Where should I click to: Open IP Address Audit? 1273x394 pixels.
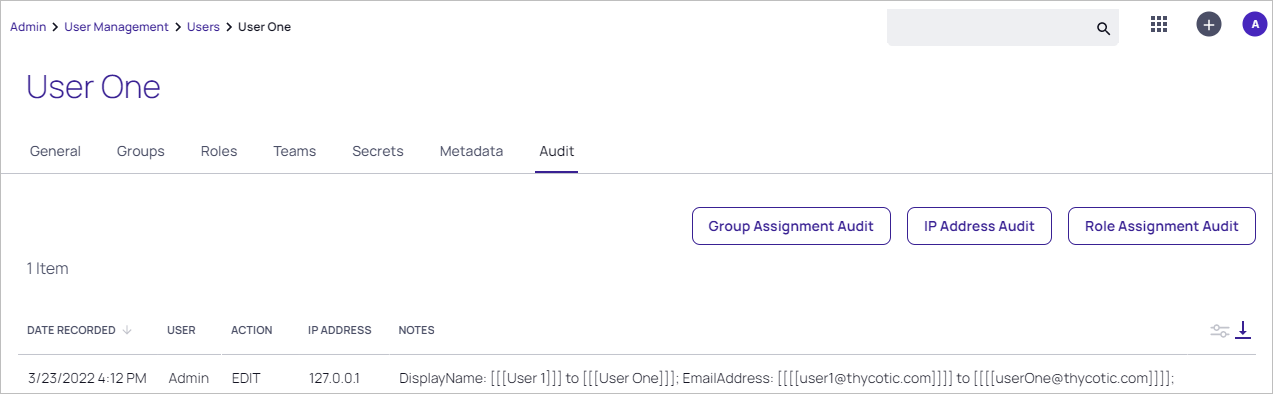979,226
